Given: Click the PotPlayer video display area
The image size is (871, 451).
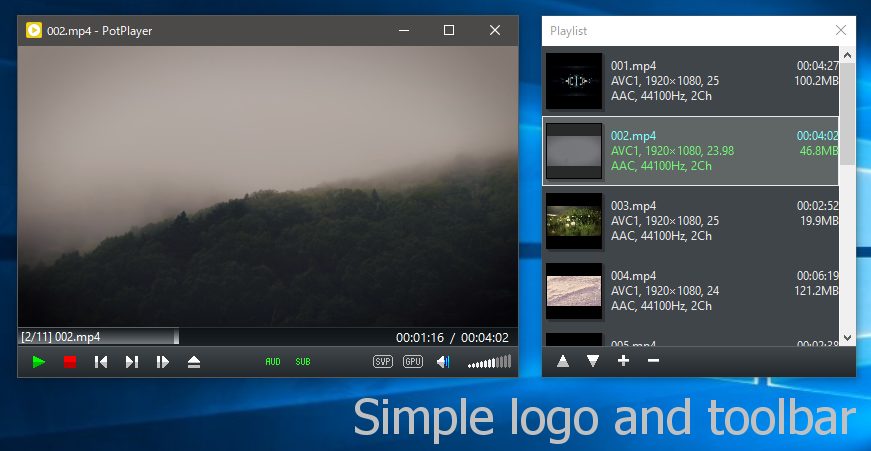Looking at the screenshot, I should (x=268, y=186).
